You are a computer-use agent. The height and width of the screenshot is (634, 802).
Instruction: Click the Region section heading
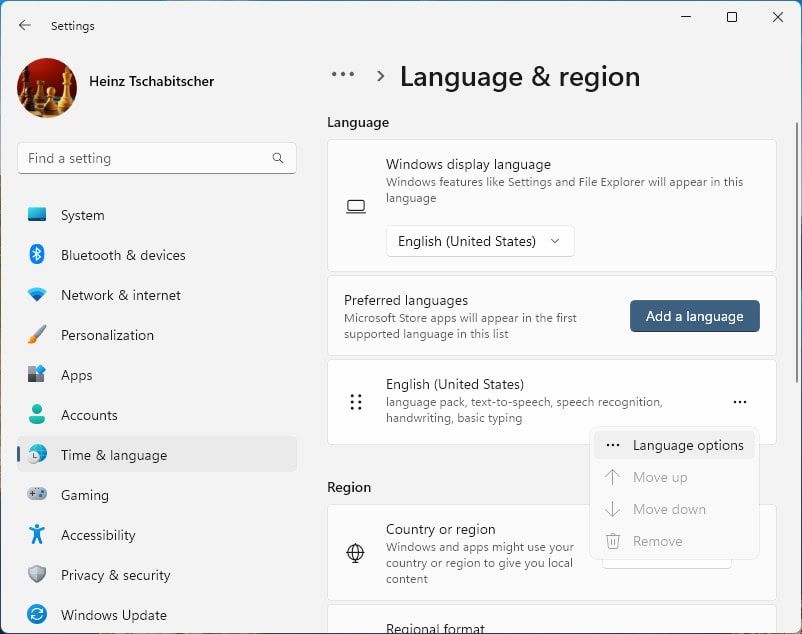click(349, 487)
